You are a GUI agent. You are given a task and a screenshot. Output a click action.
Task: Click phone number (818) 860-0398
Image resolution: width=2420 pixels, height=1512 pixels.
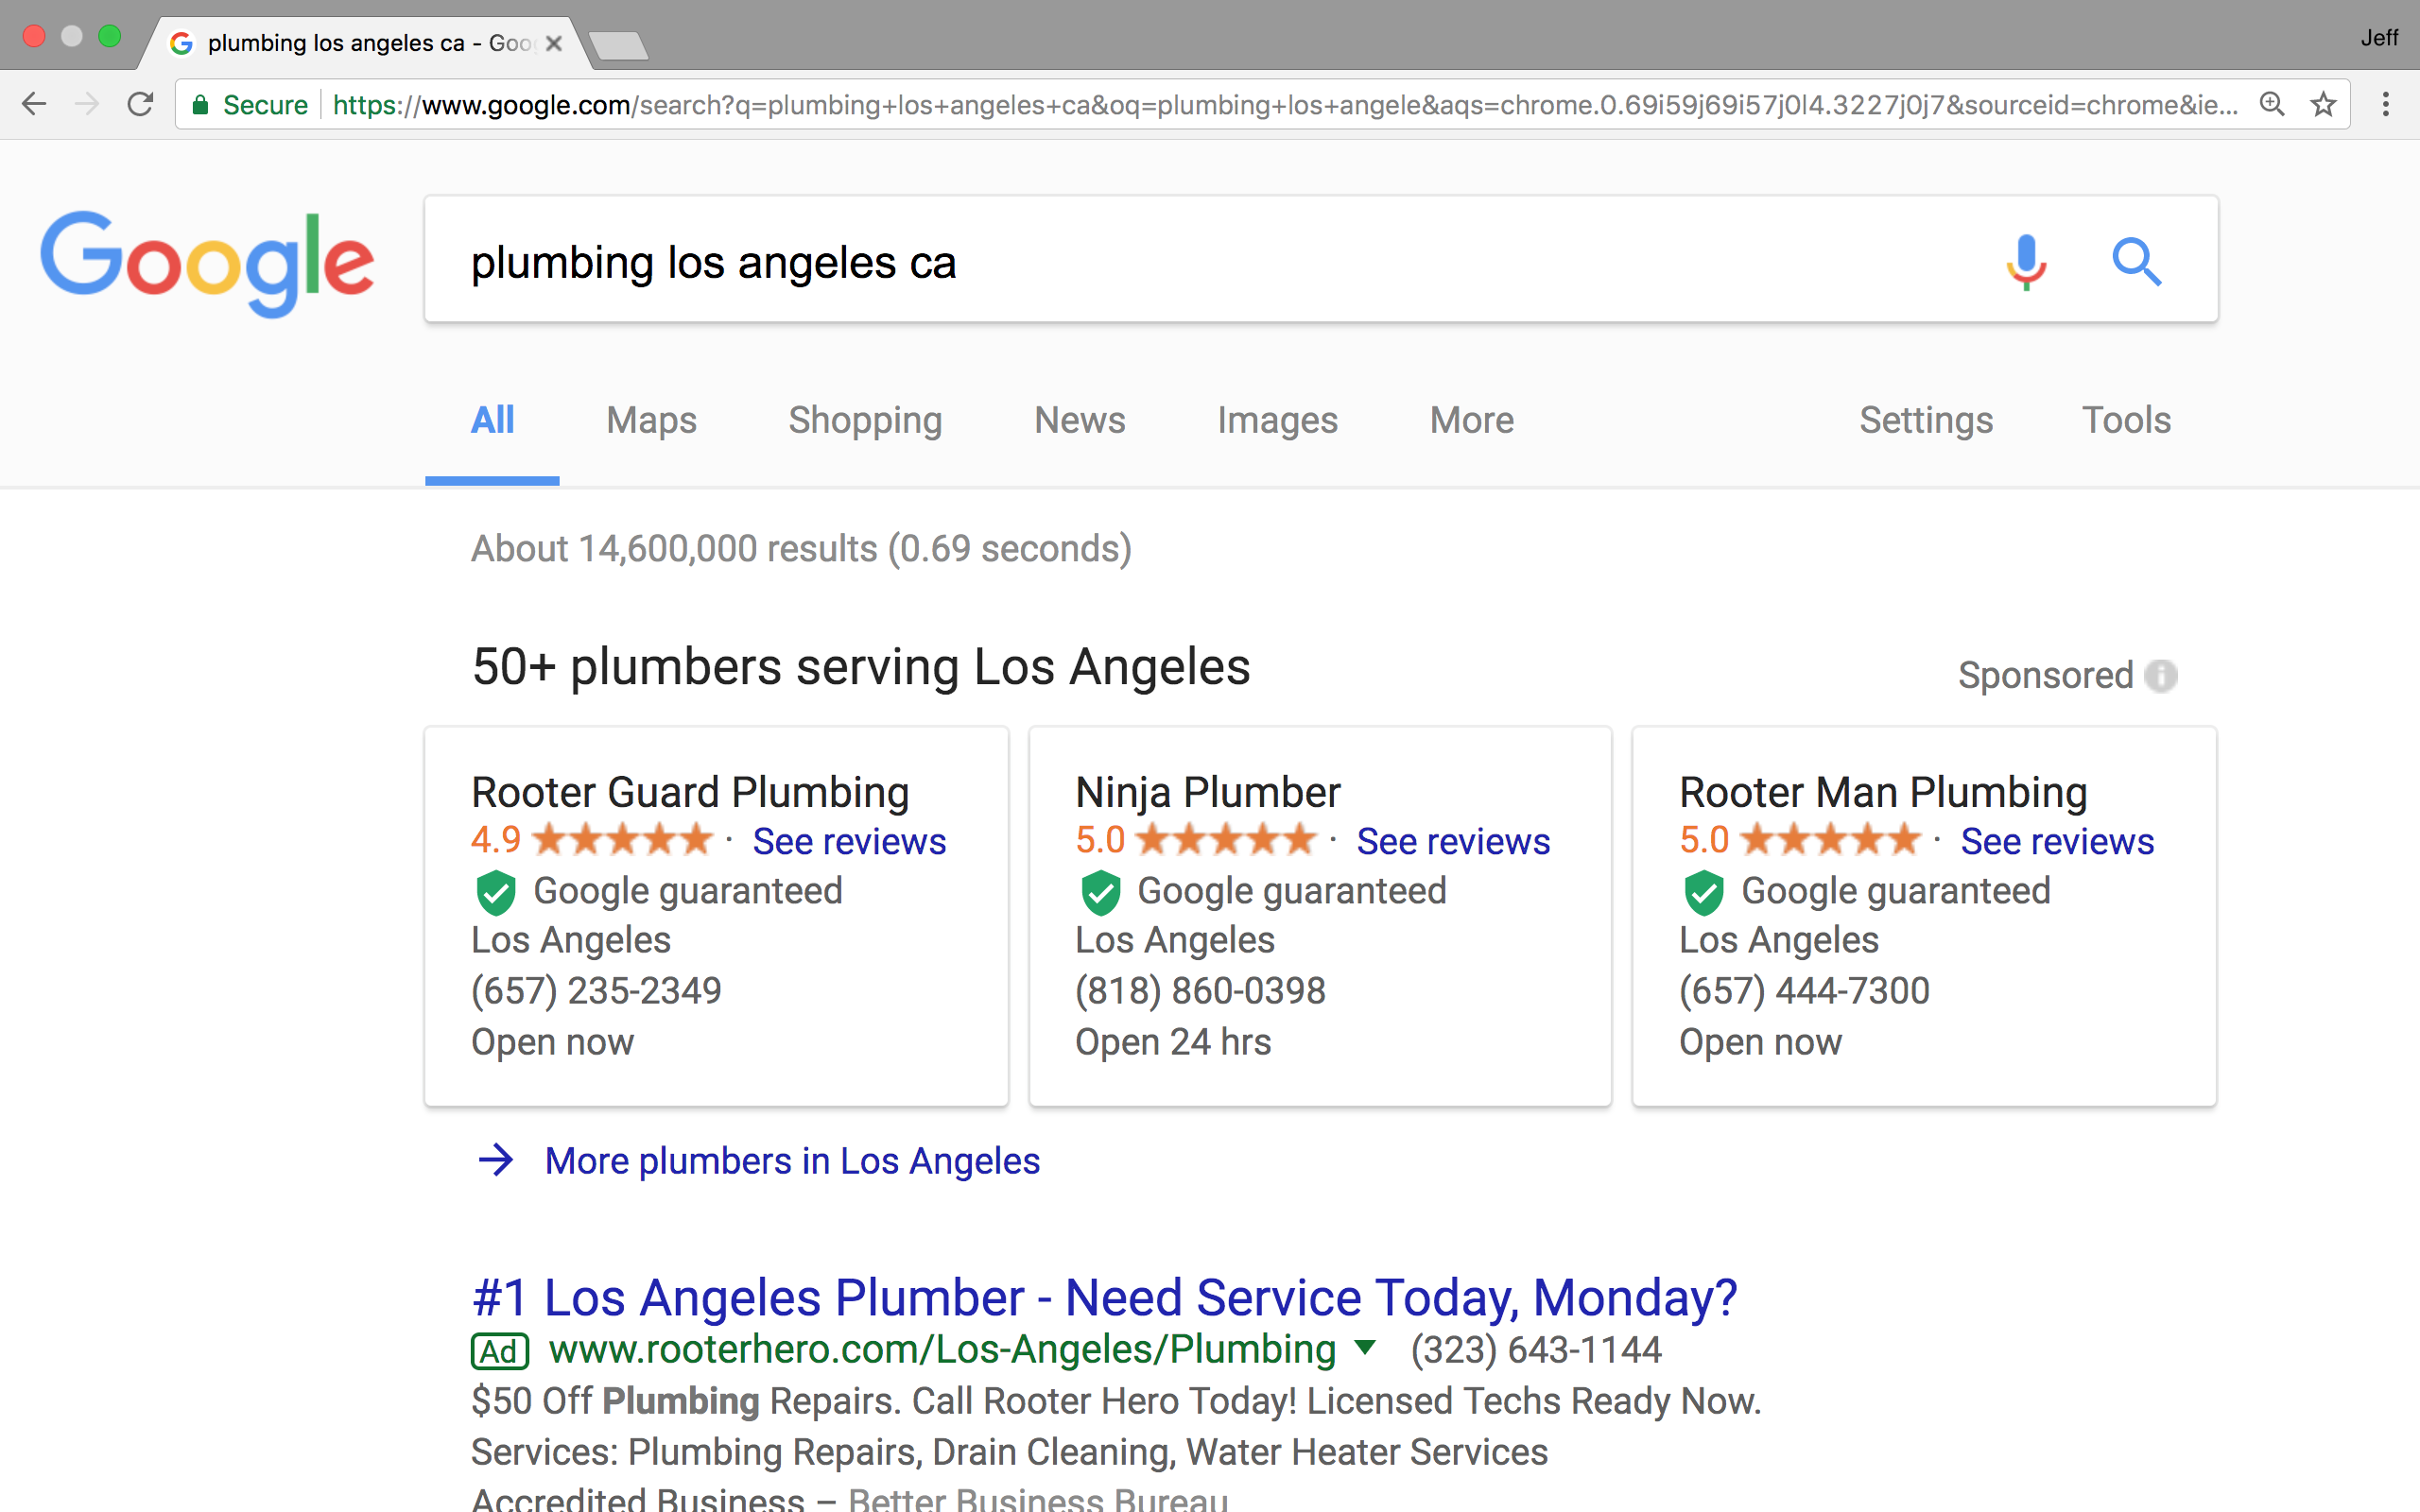(1200, 991)
